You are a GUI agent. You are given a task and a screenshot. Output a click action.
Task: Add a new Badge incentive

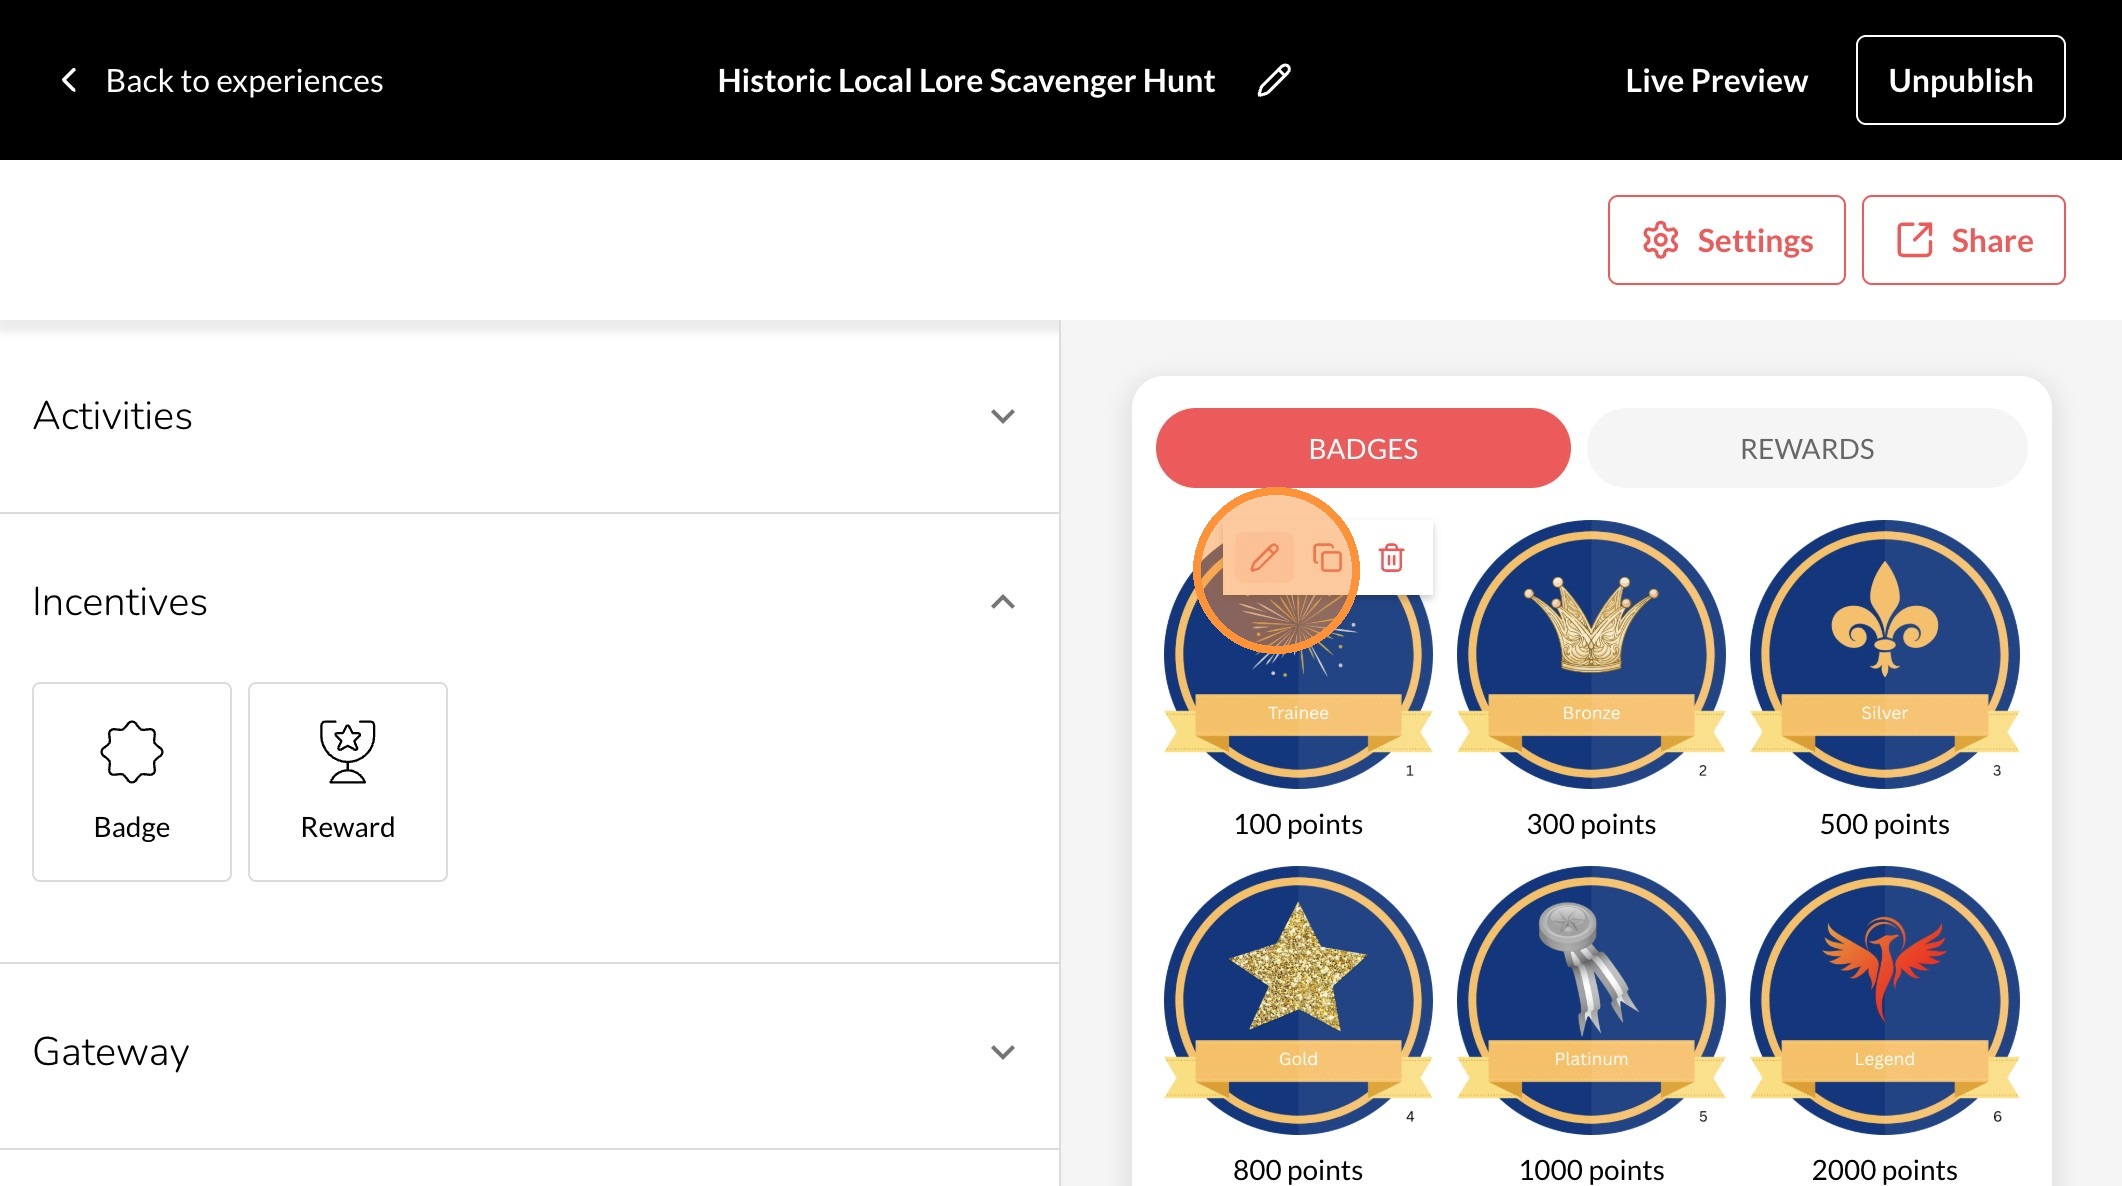pos(132,782)
